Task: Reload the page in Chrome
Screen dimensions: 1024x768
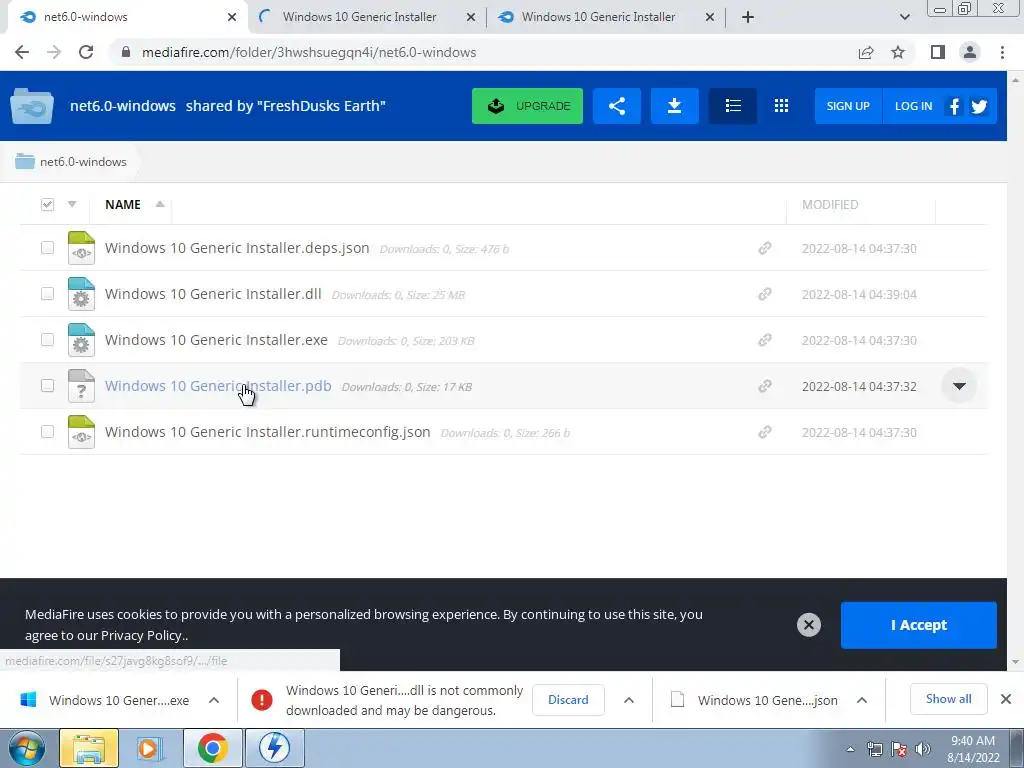Action: [86, 52]
